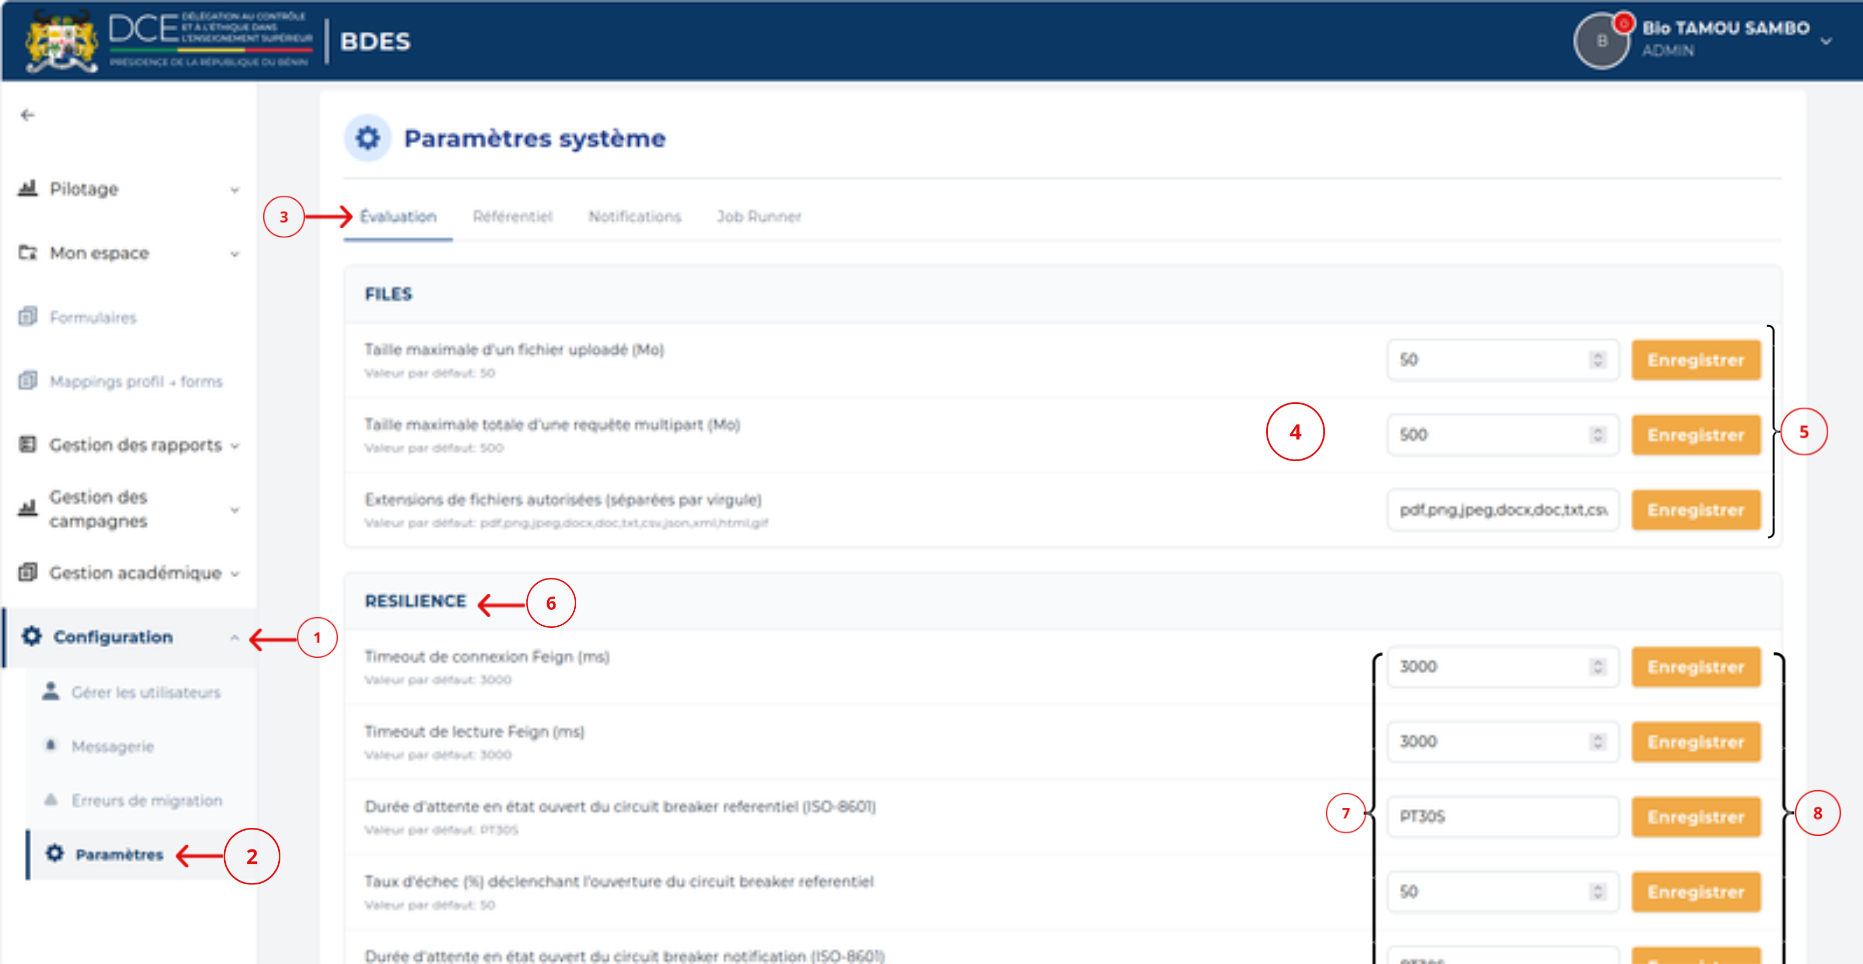Click the Pilotage chart icon
1863x964 pixels.
[x=28, y=188]
